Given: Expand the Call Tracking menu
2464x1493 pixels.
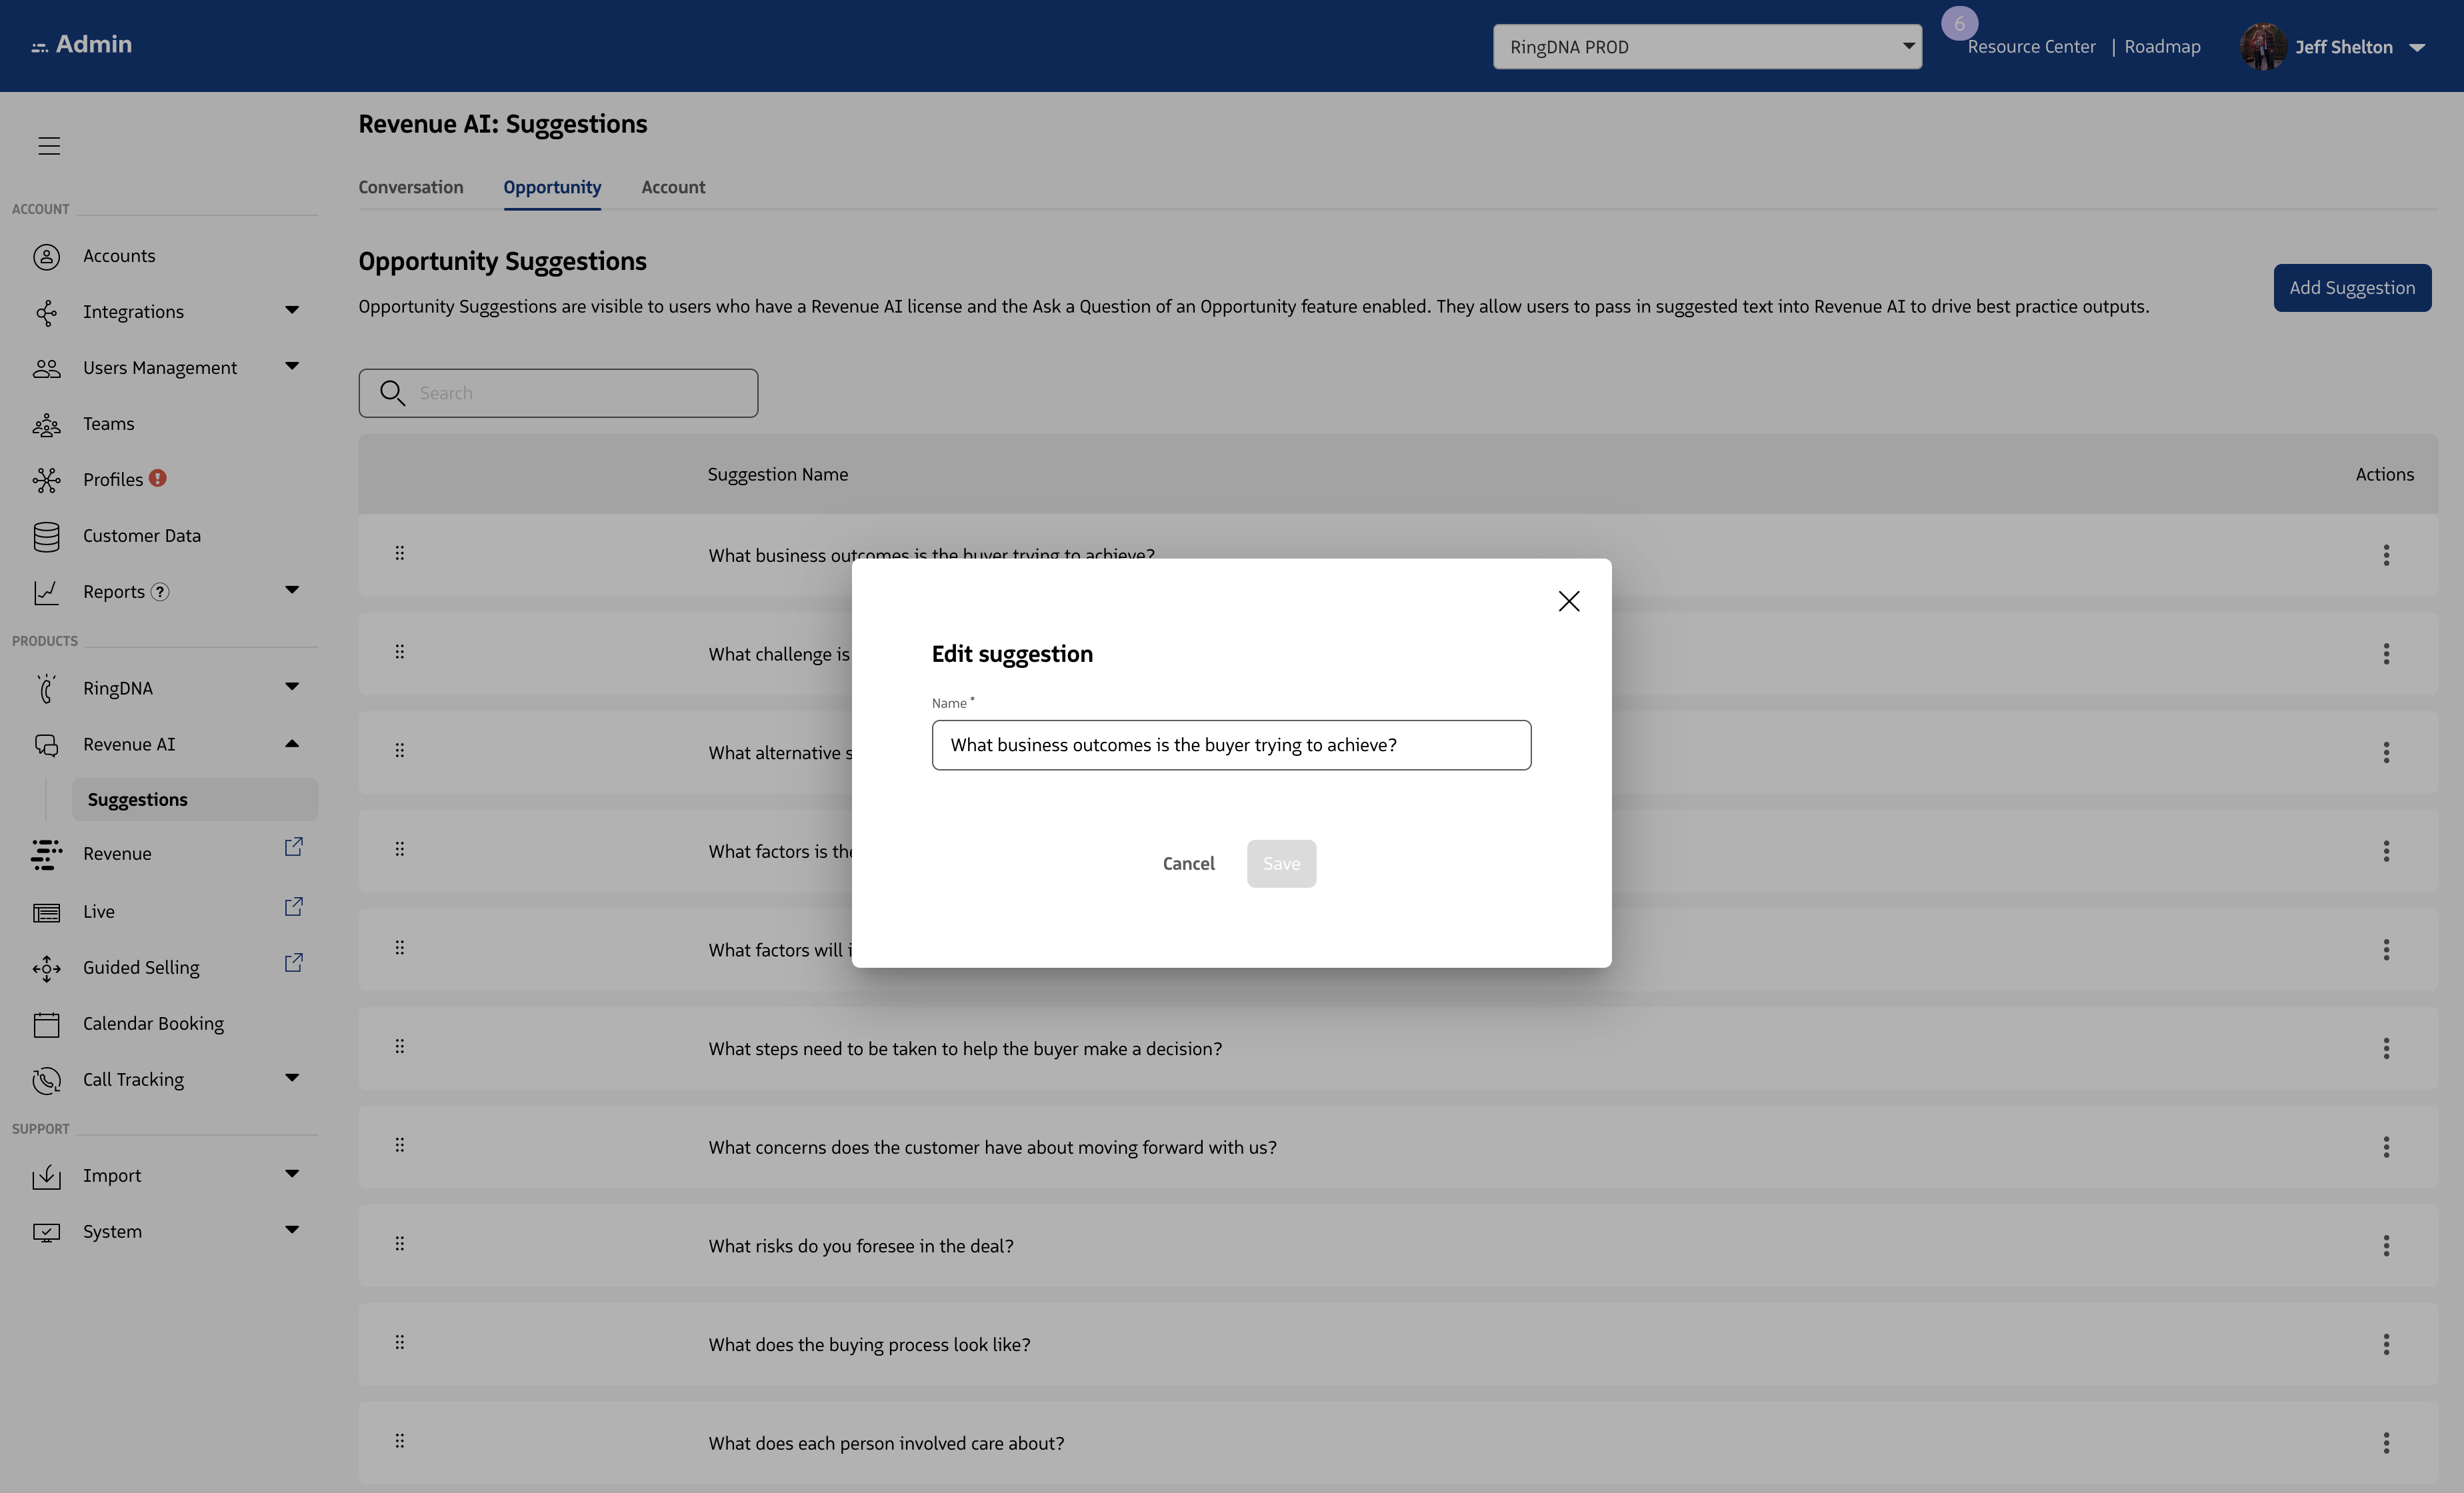Looking at the screenshot, I should [x=292, y=1078].
